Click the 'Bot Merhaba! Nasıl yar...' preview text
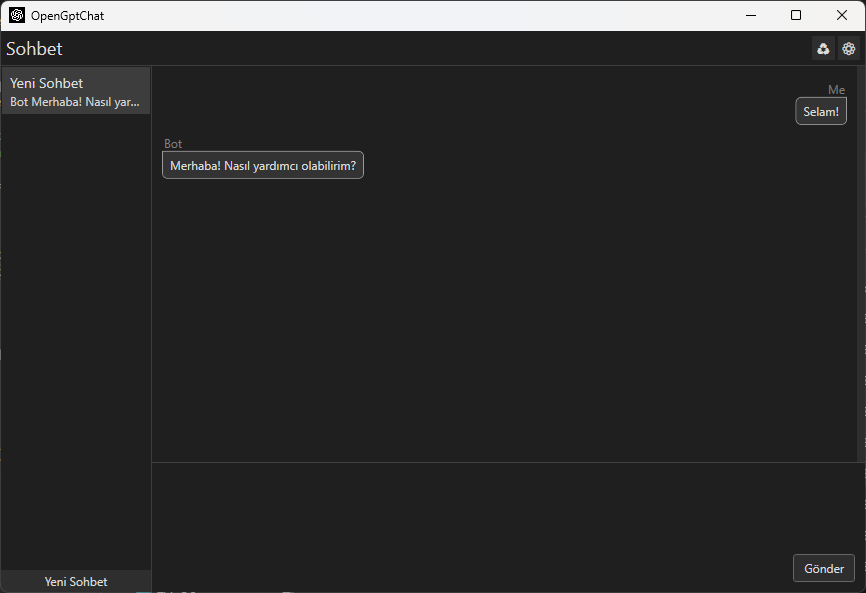The width and height of the screenshot is (866, 593). 75,102
